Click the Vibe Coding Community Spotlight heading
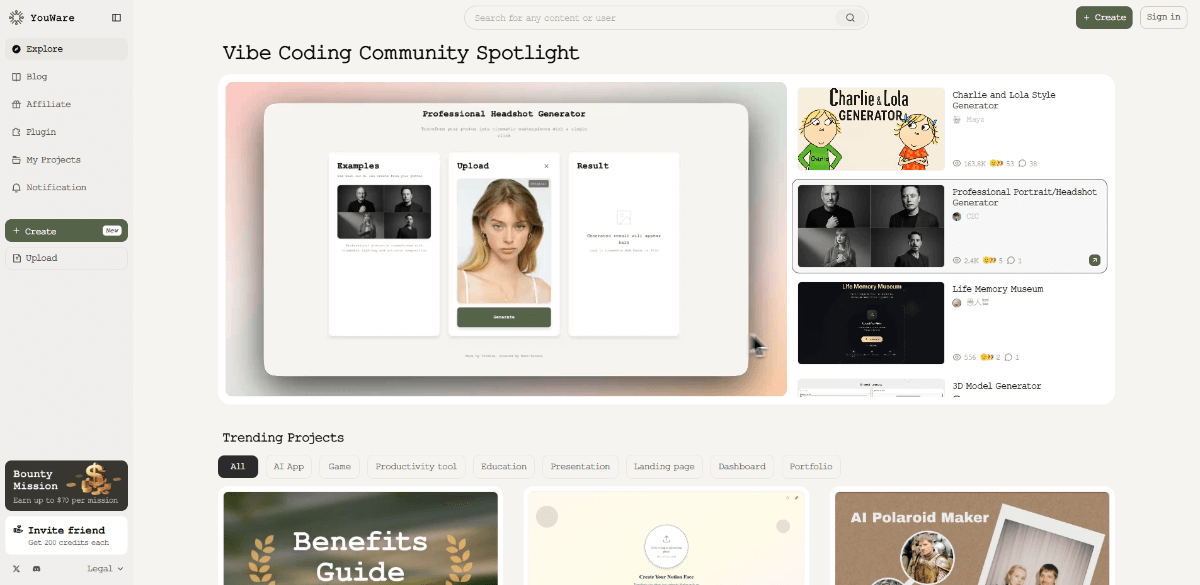This screenshot has width=1200, height=585. pyautogui.click(x=401, y=53)
